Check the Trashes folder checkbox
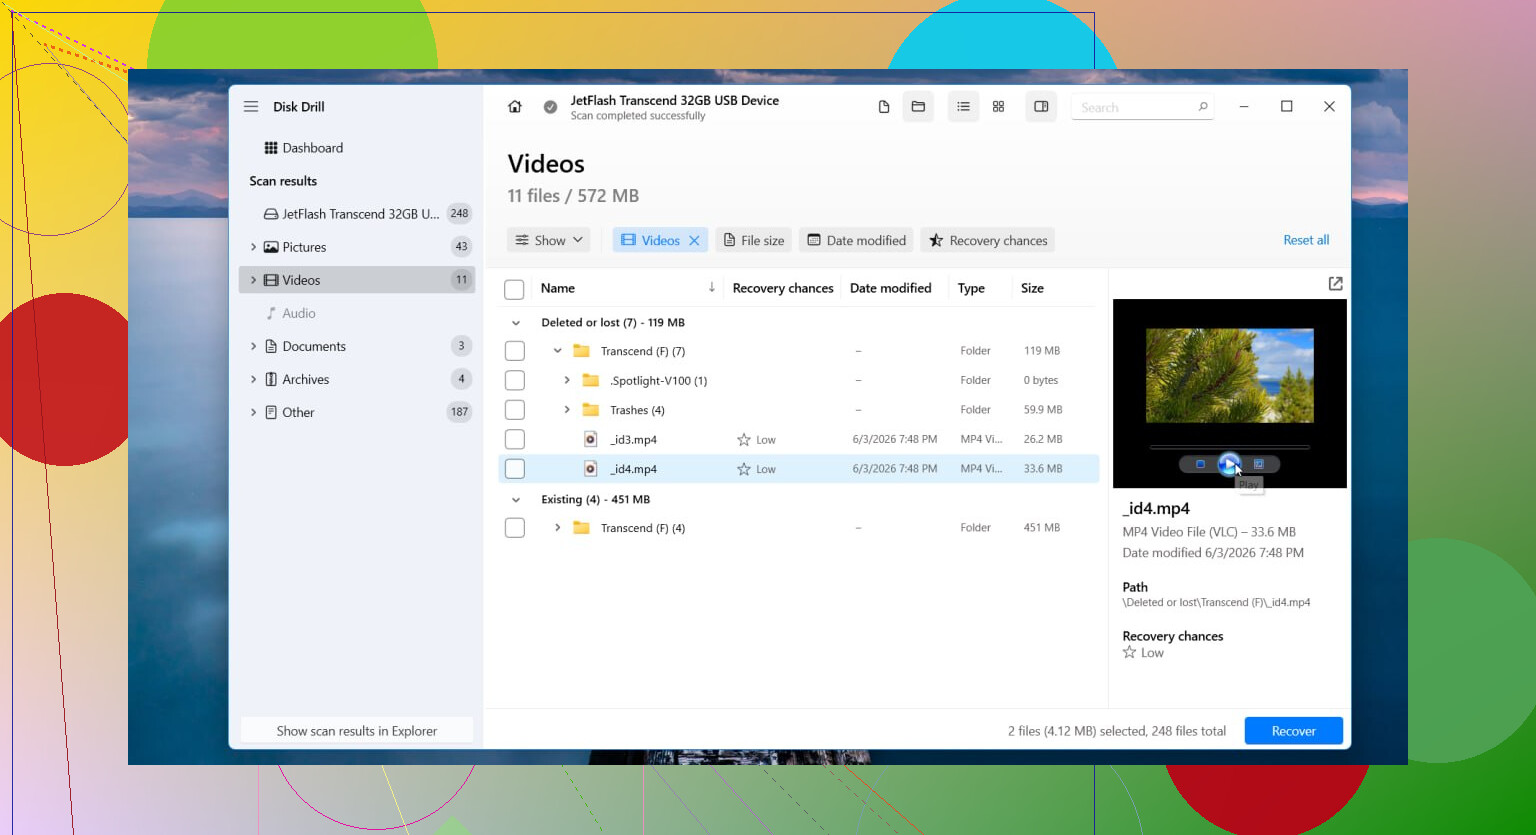This screenshot has height=835, width=1536. pyautogui.click(x=515, y=410)
